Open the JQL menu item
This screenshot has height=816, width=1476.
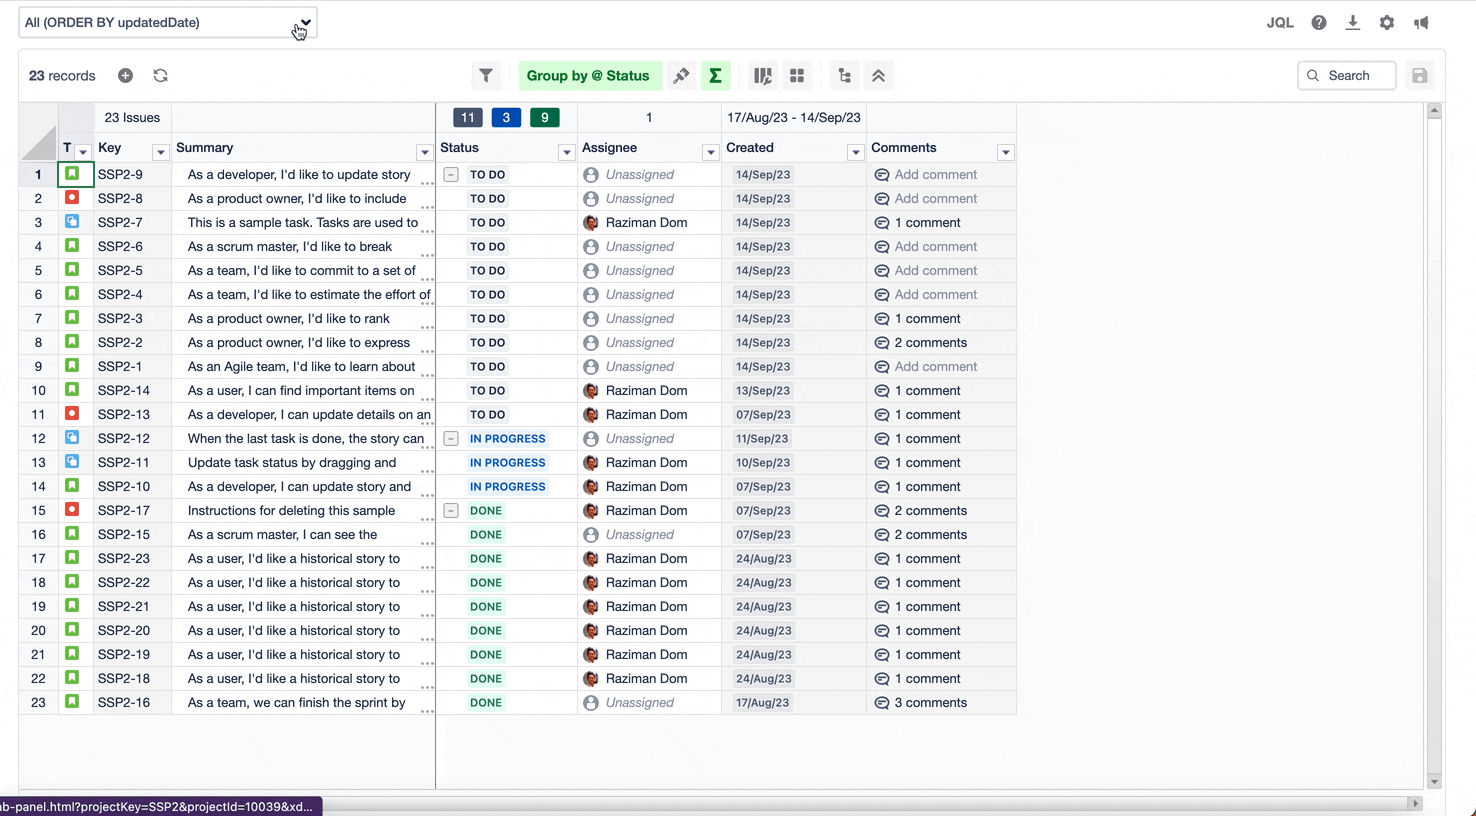(1279, 23)
